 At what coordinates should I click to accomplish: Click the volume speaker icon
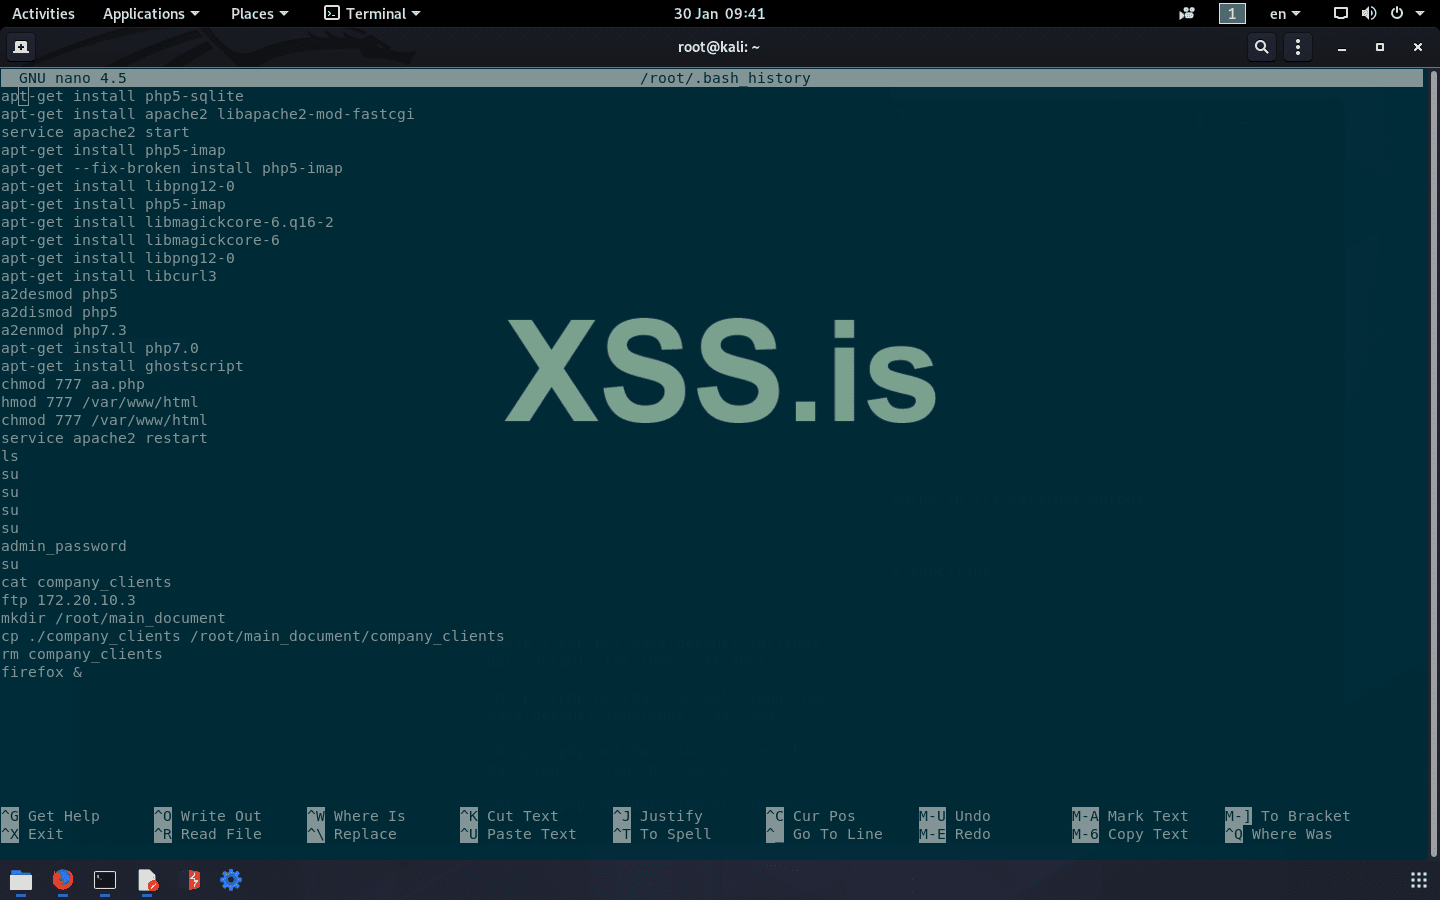[1369, 14]
